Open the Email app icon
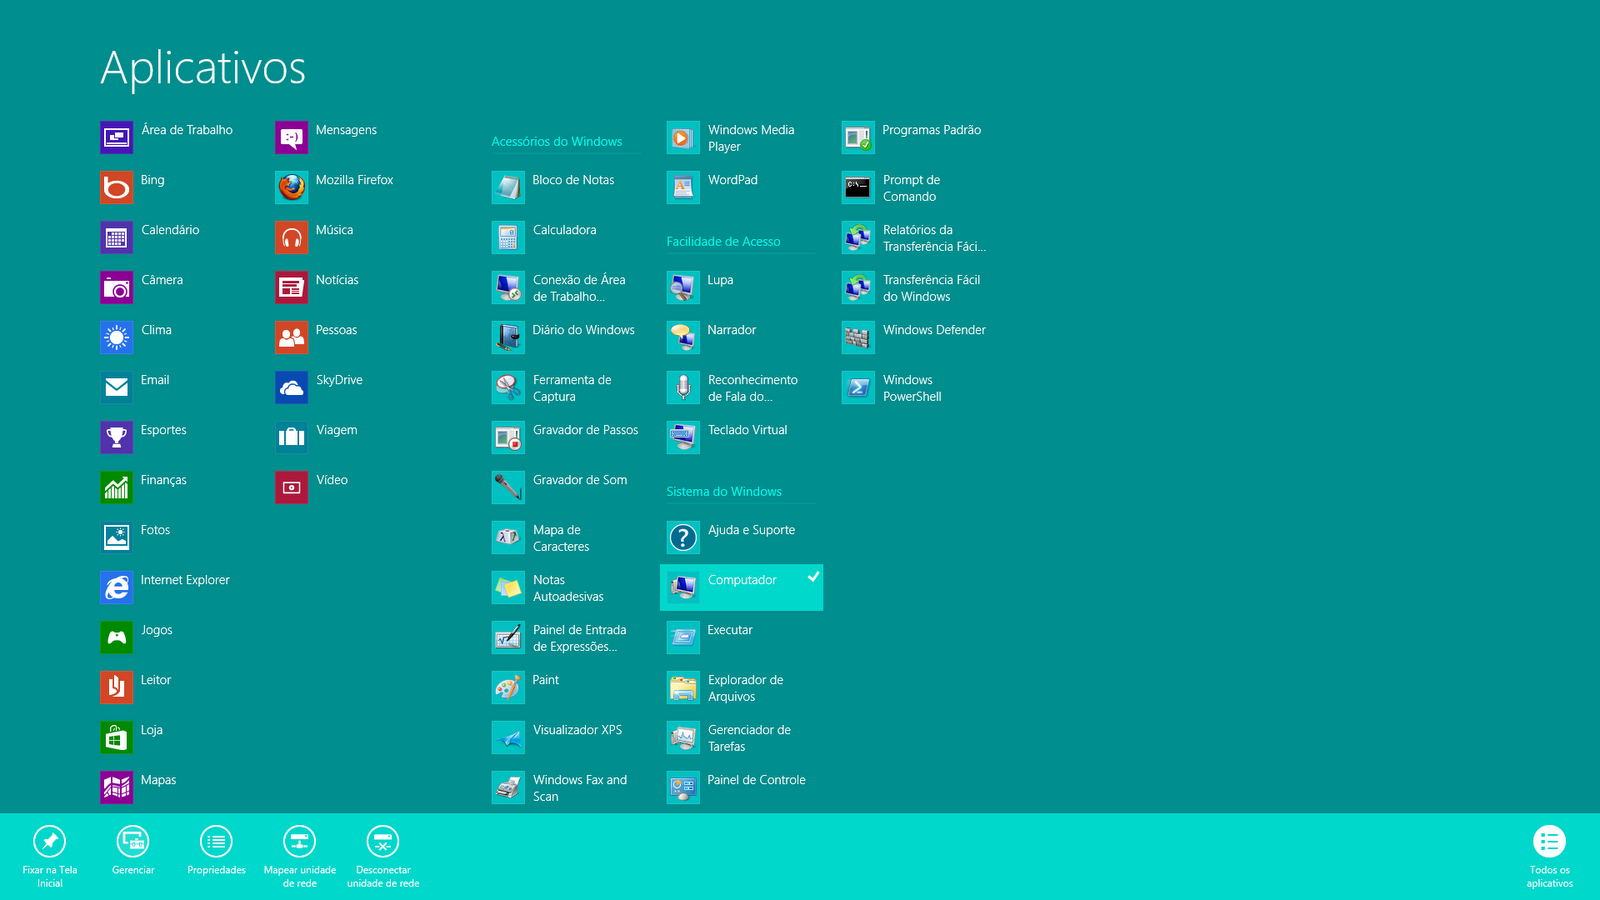Image resolution: width=1600 pixels, height=900 pixels. (116, 387)
